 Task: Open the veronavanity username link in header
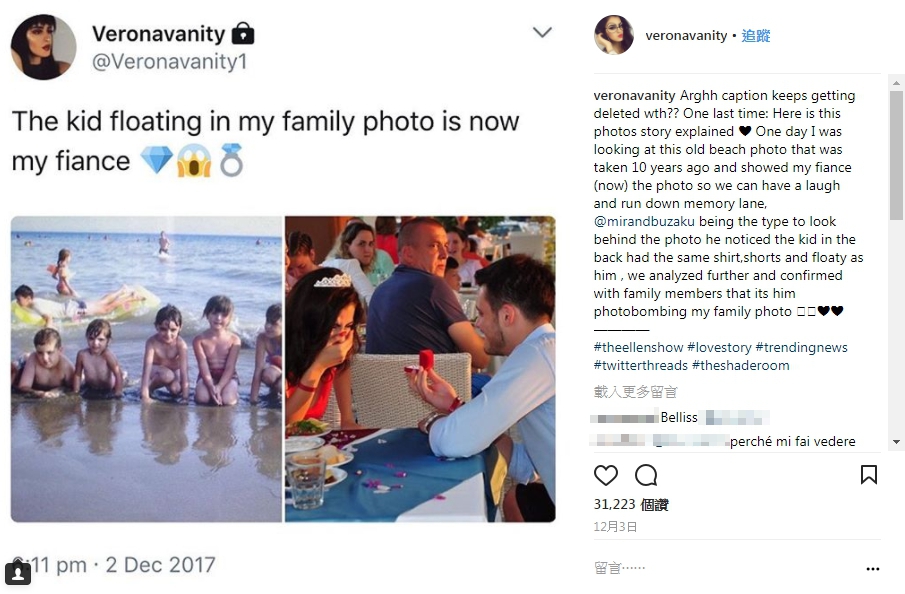(x=686, y=36)
